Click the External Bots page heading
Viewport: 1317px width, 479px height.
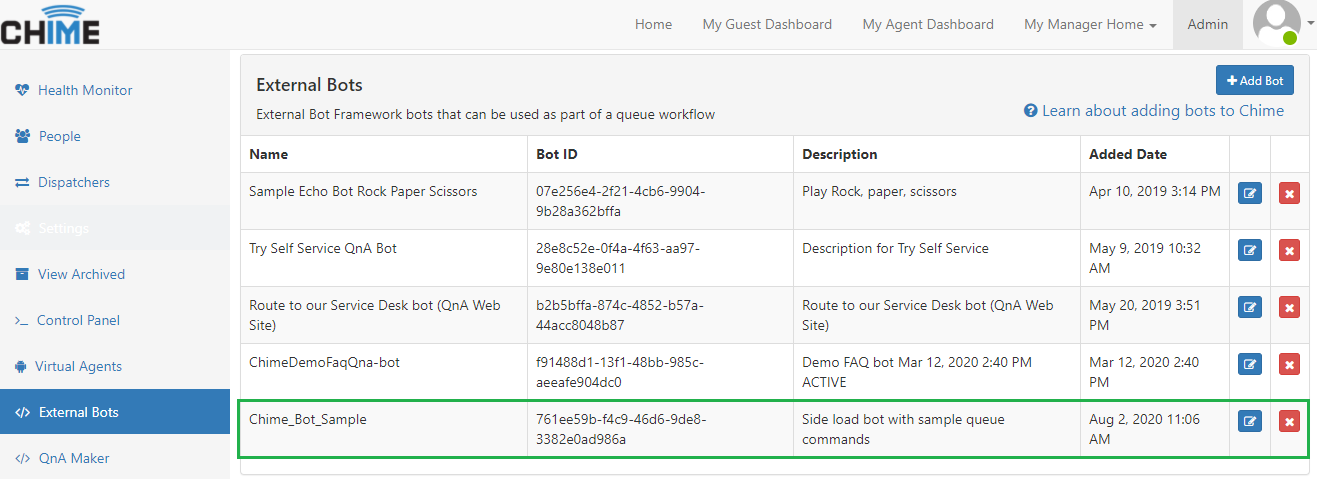(x=309, y=85)
